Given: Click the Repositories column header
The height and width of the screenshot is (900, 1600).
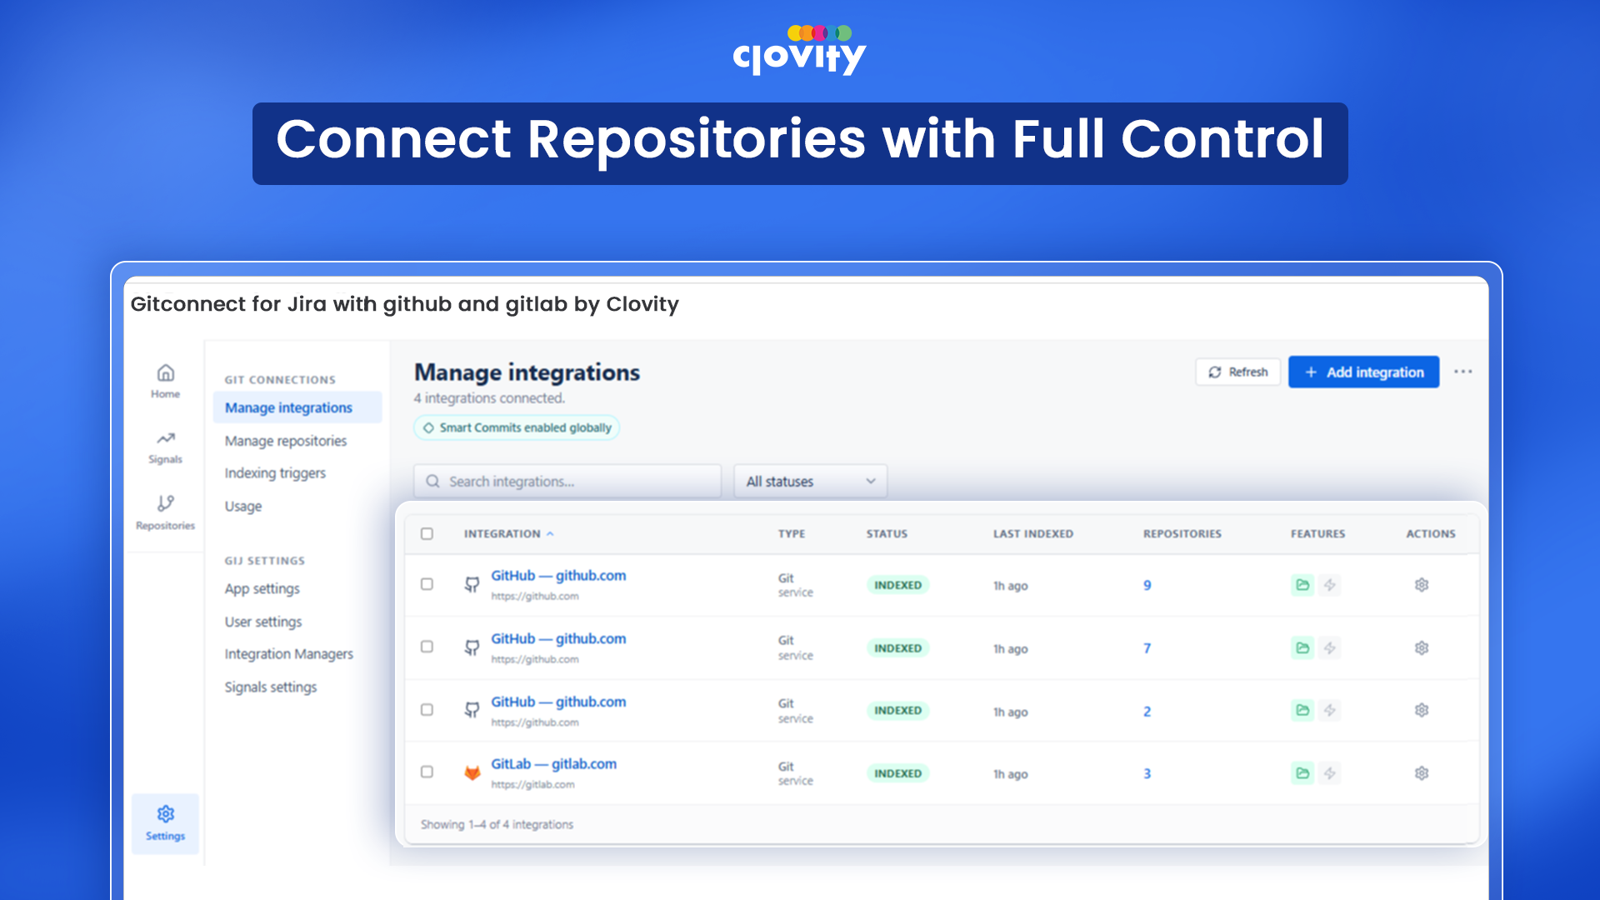Looking at the screenshot, I should click(1182, 534).
